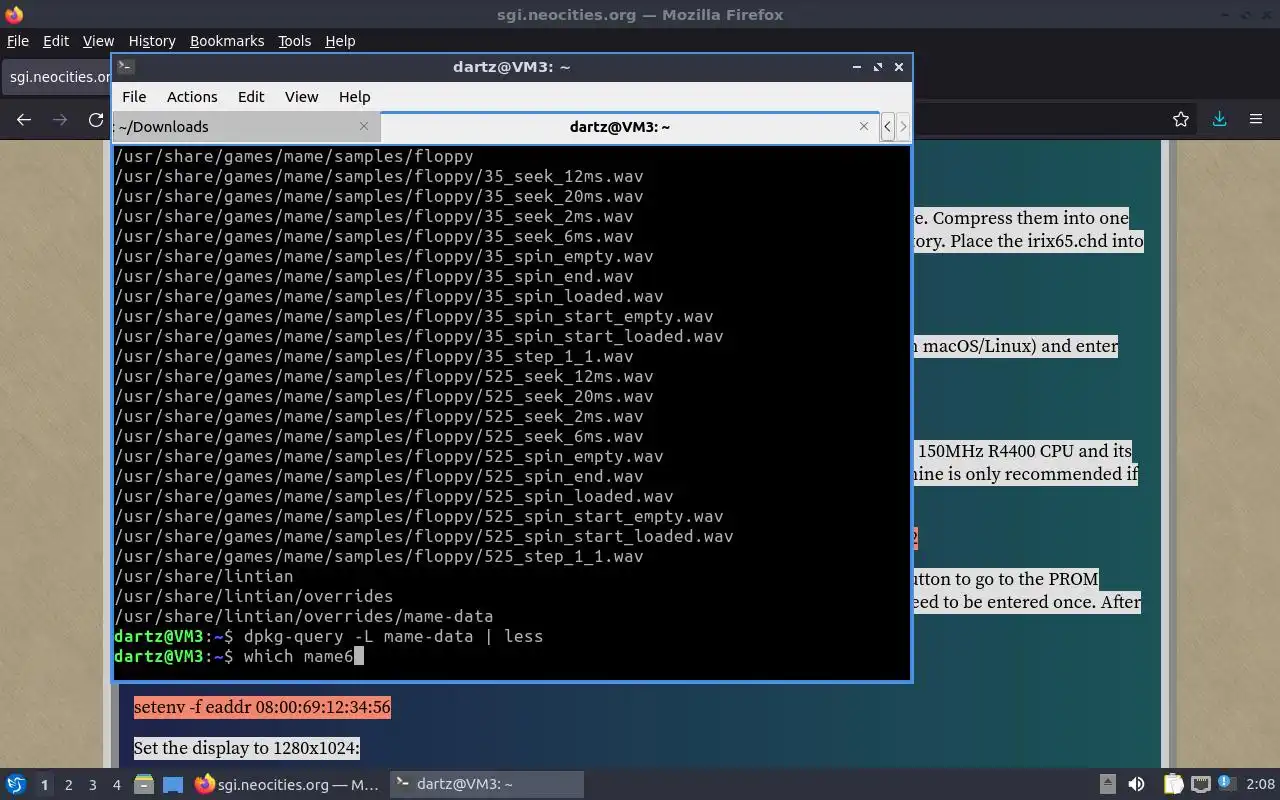Open terminal View menu

(301, 97)
